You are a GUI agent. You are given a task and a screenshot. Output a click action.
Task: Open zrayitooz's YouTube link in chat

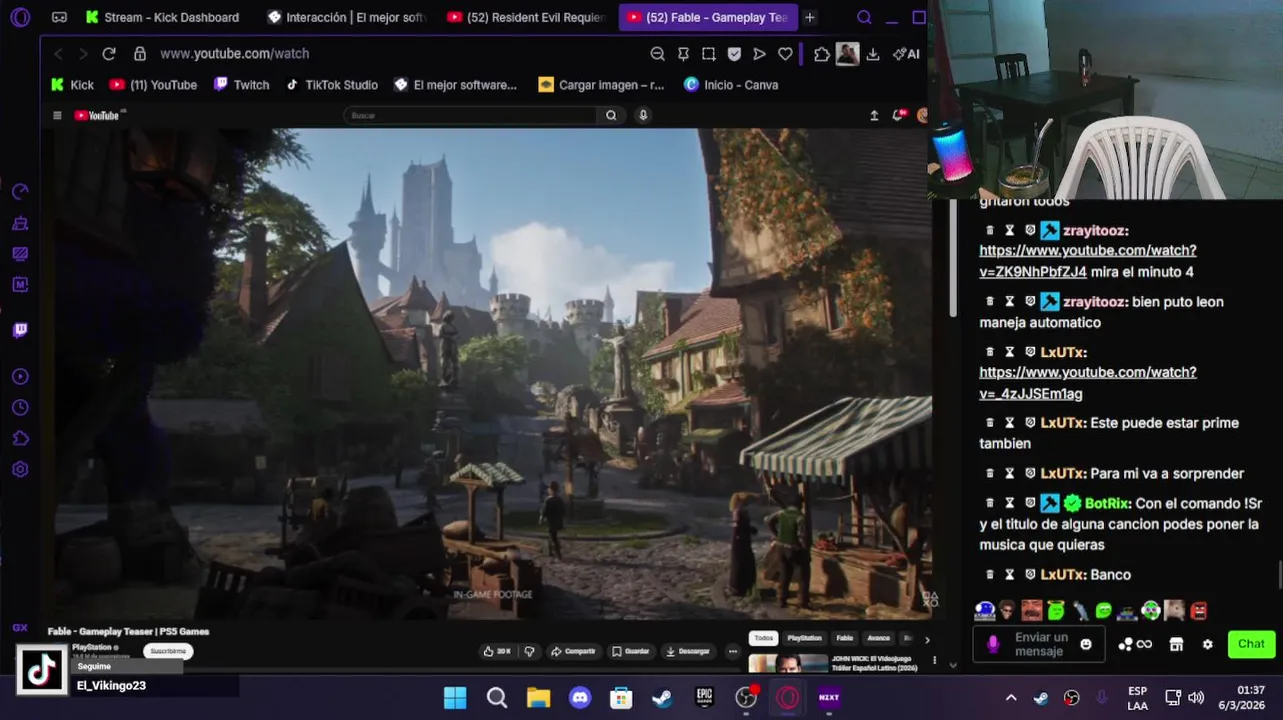[x=1087, y=261]
